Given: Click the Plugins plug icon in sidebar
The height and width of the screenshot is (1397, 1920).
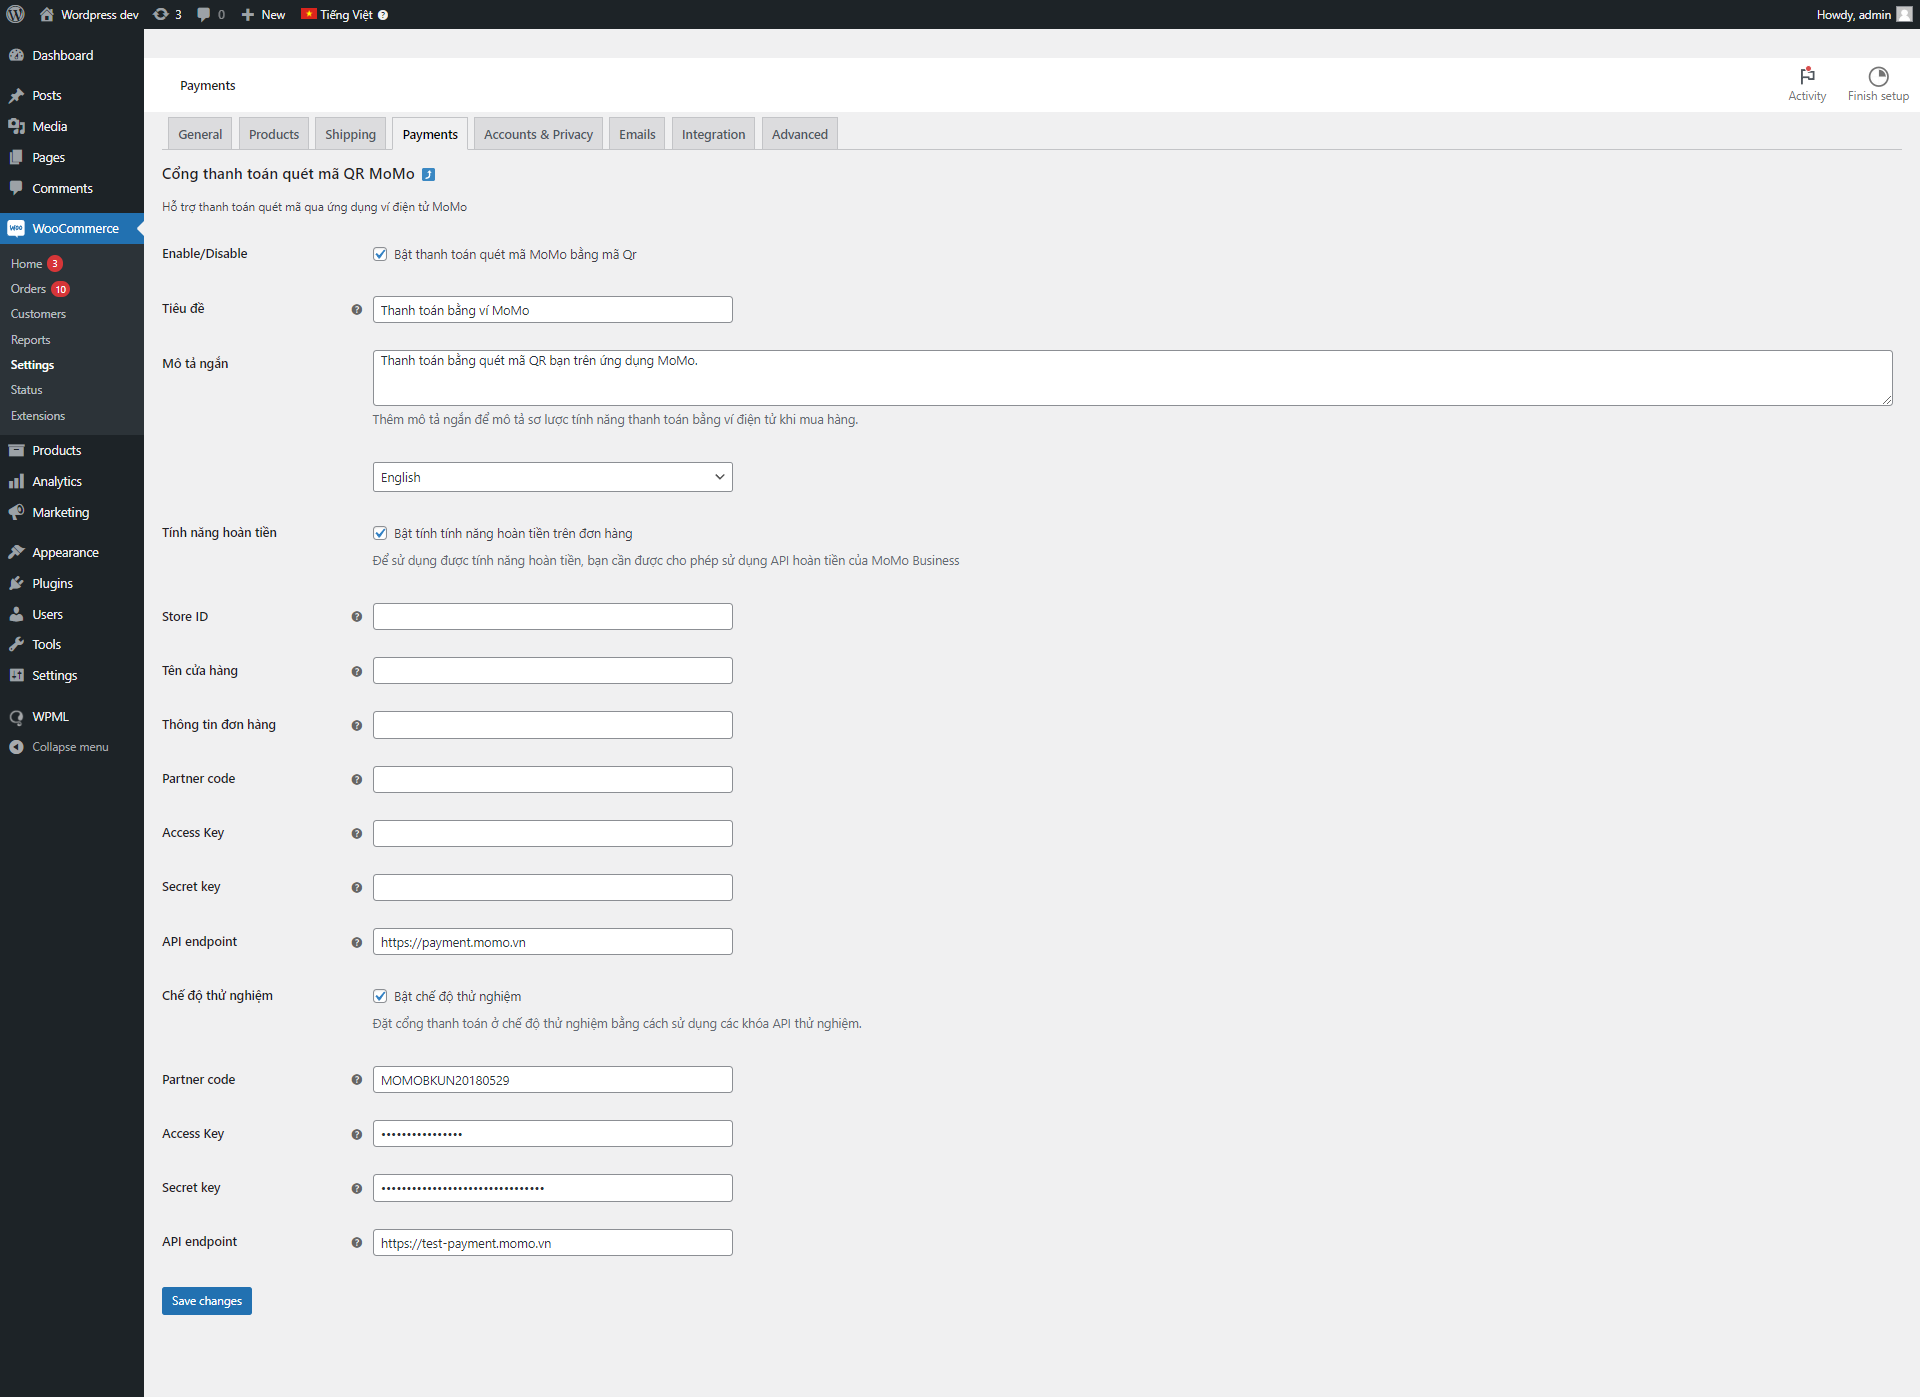Looking at the screenshot, I should pyautogui.click(x=16, y=583).
